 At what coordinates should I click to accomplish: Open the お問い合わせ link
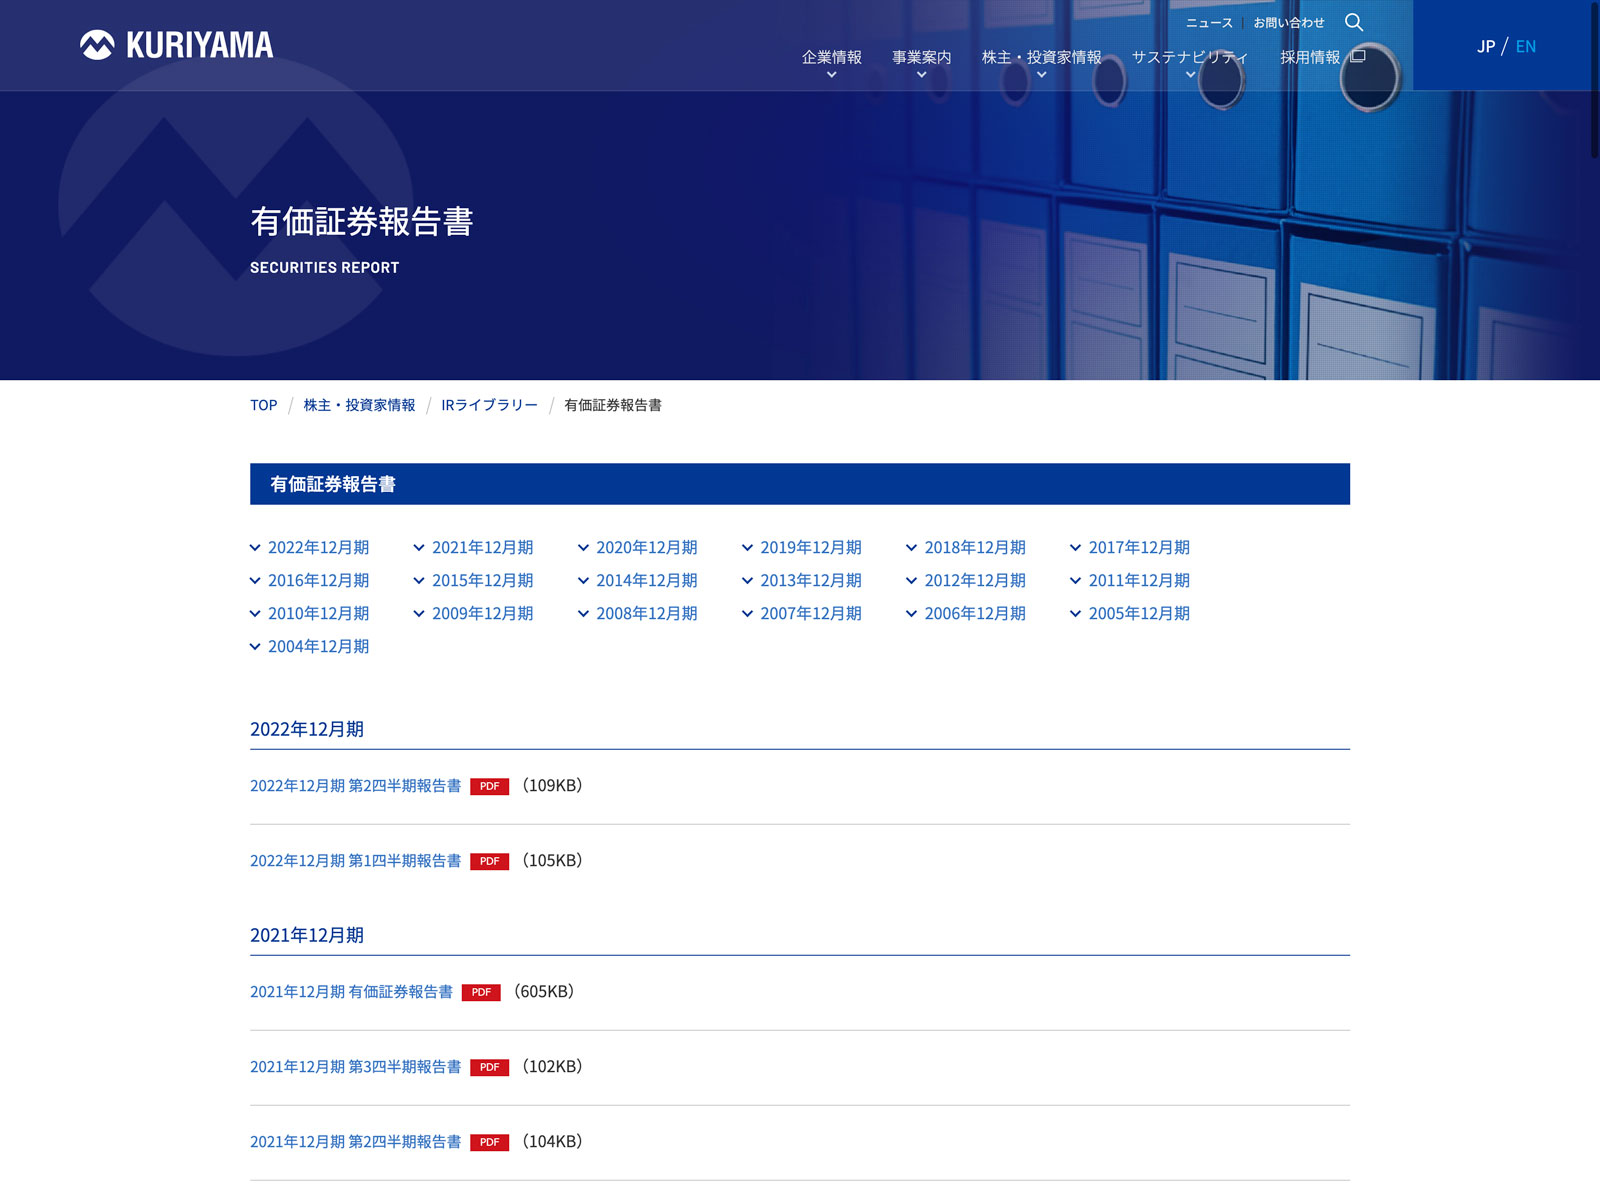tap(1289, 23)
